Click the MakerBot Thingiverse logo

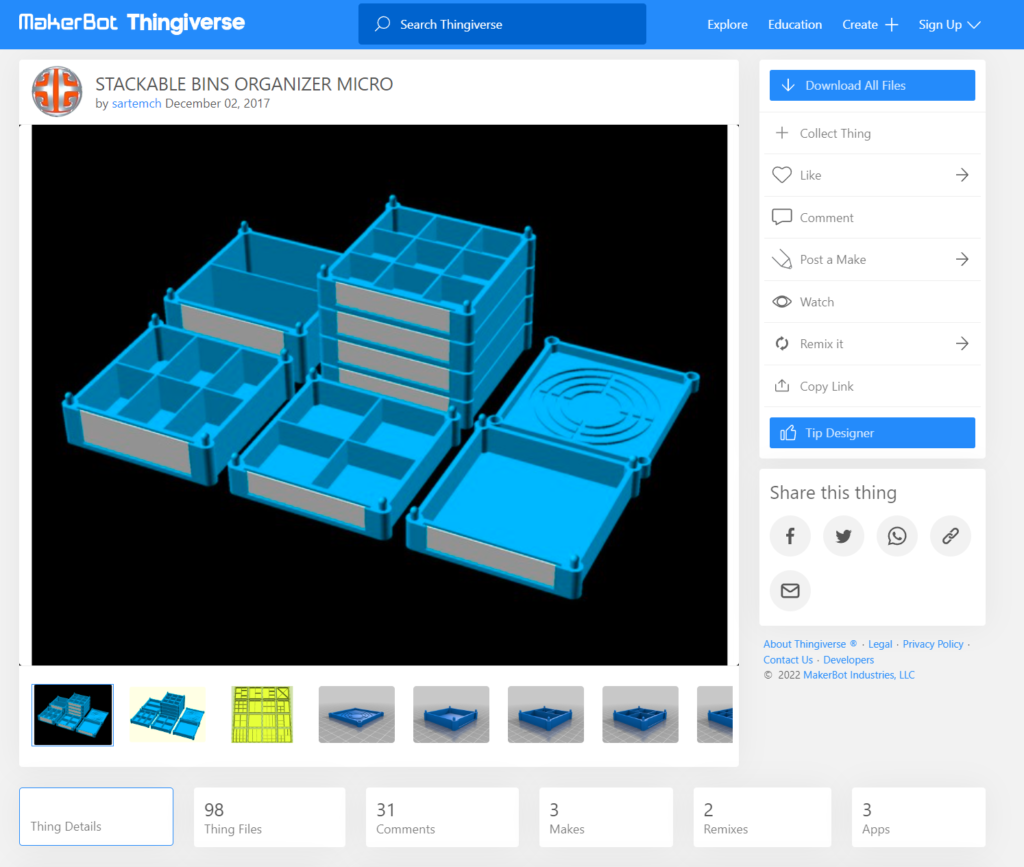pos(131,23)
